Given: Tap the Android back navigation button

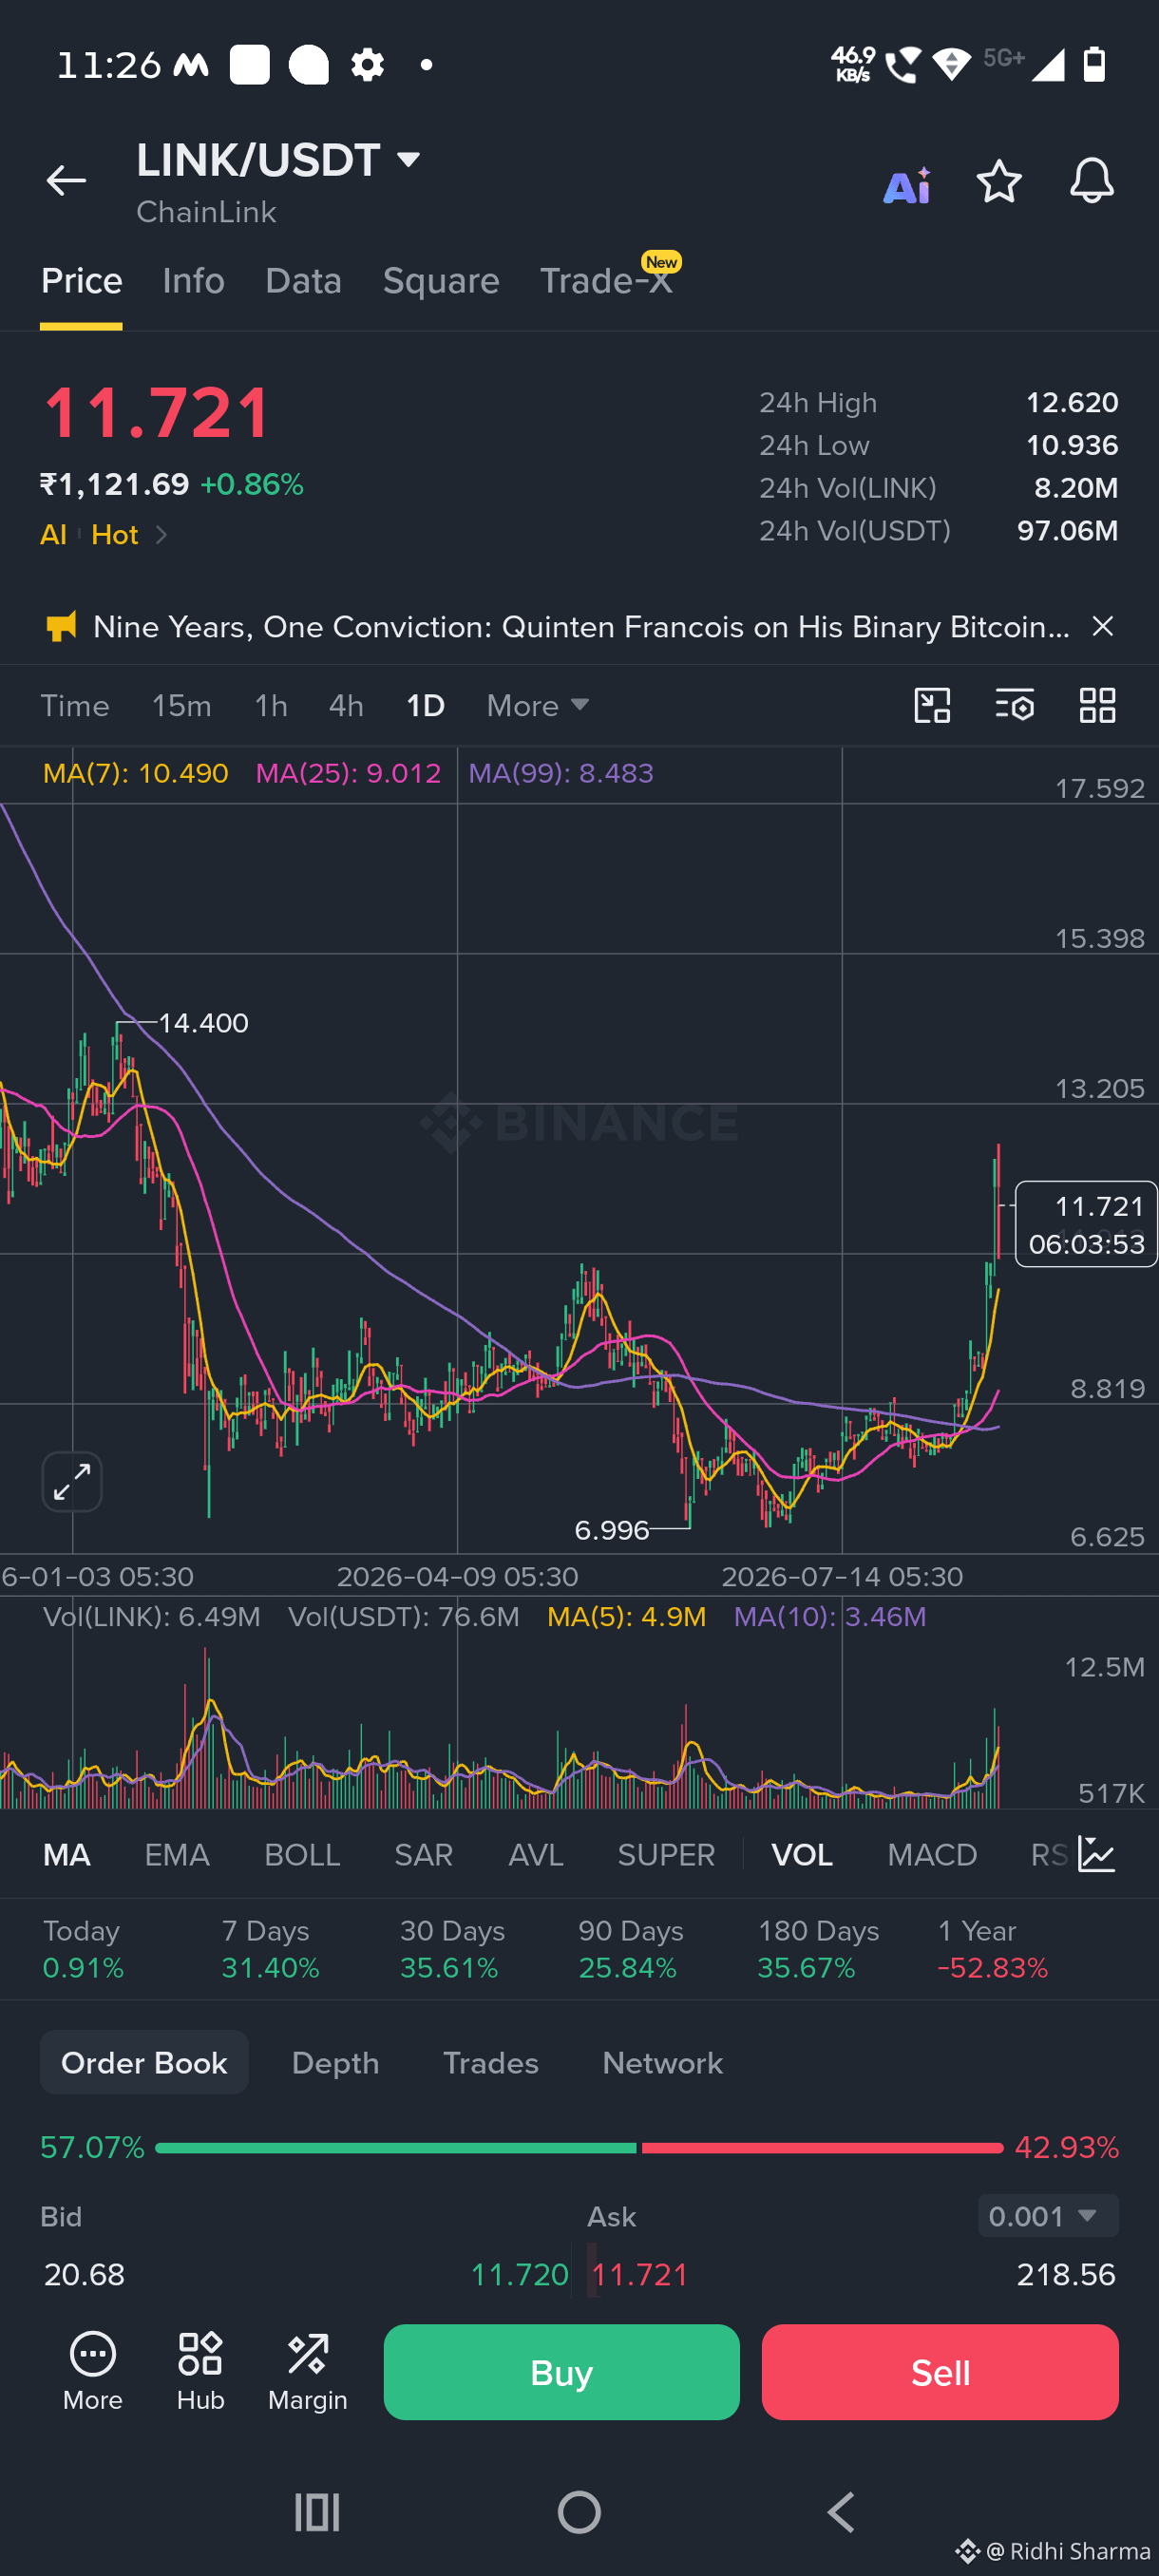Looking at the screenshot, I should tap(841, 2512).
